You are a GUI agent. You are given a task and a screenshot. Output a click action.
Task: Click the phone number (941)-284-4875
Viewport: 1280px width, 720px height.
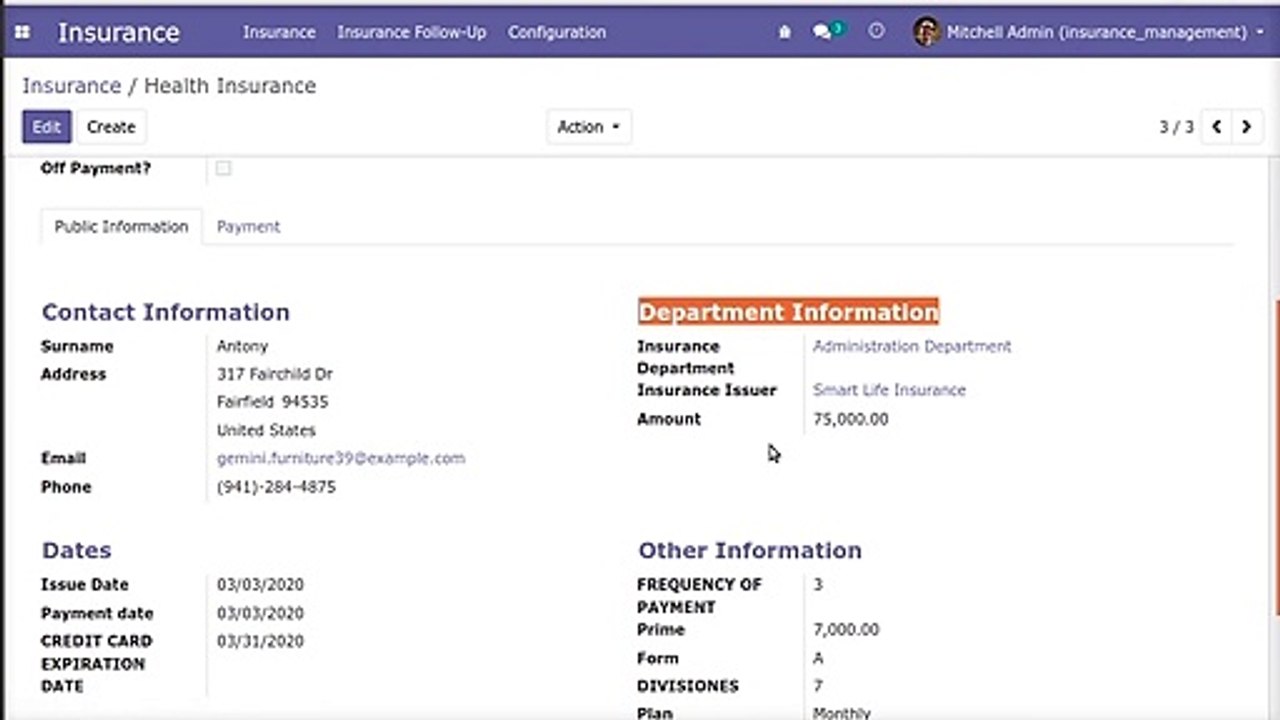tap(276, 487)
